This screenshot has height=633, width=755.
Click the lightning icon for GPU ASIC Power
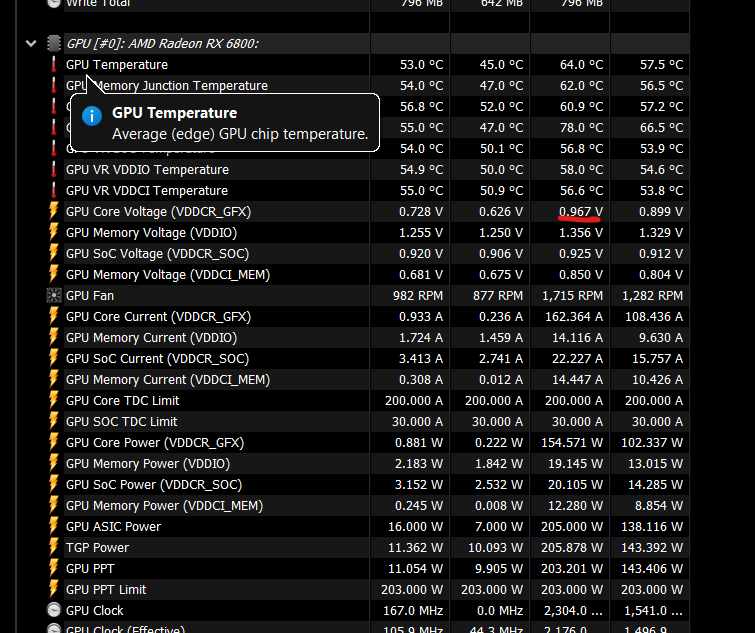53,527
